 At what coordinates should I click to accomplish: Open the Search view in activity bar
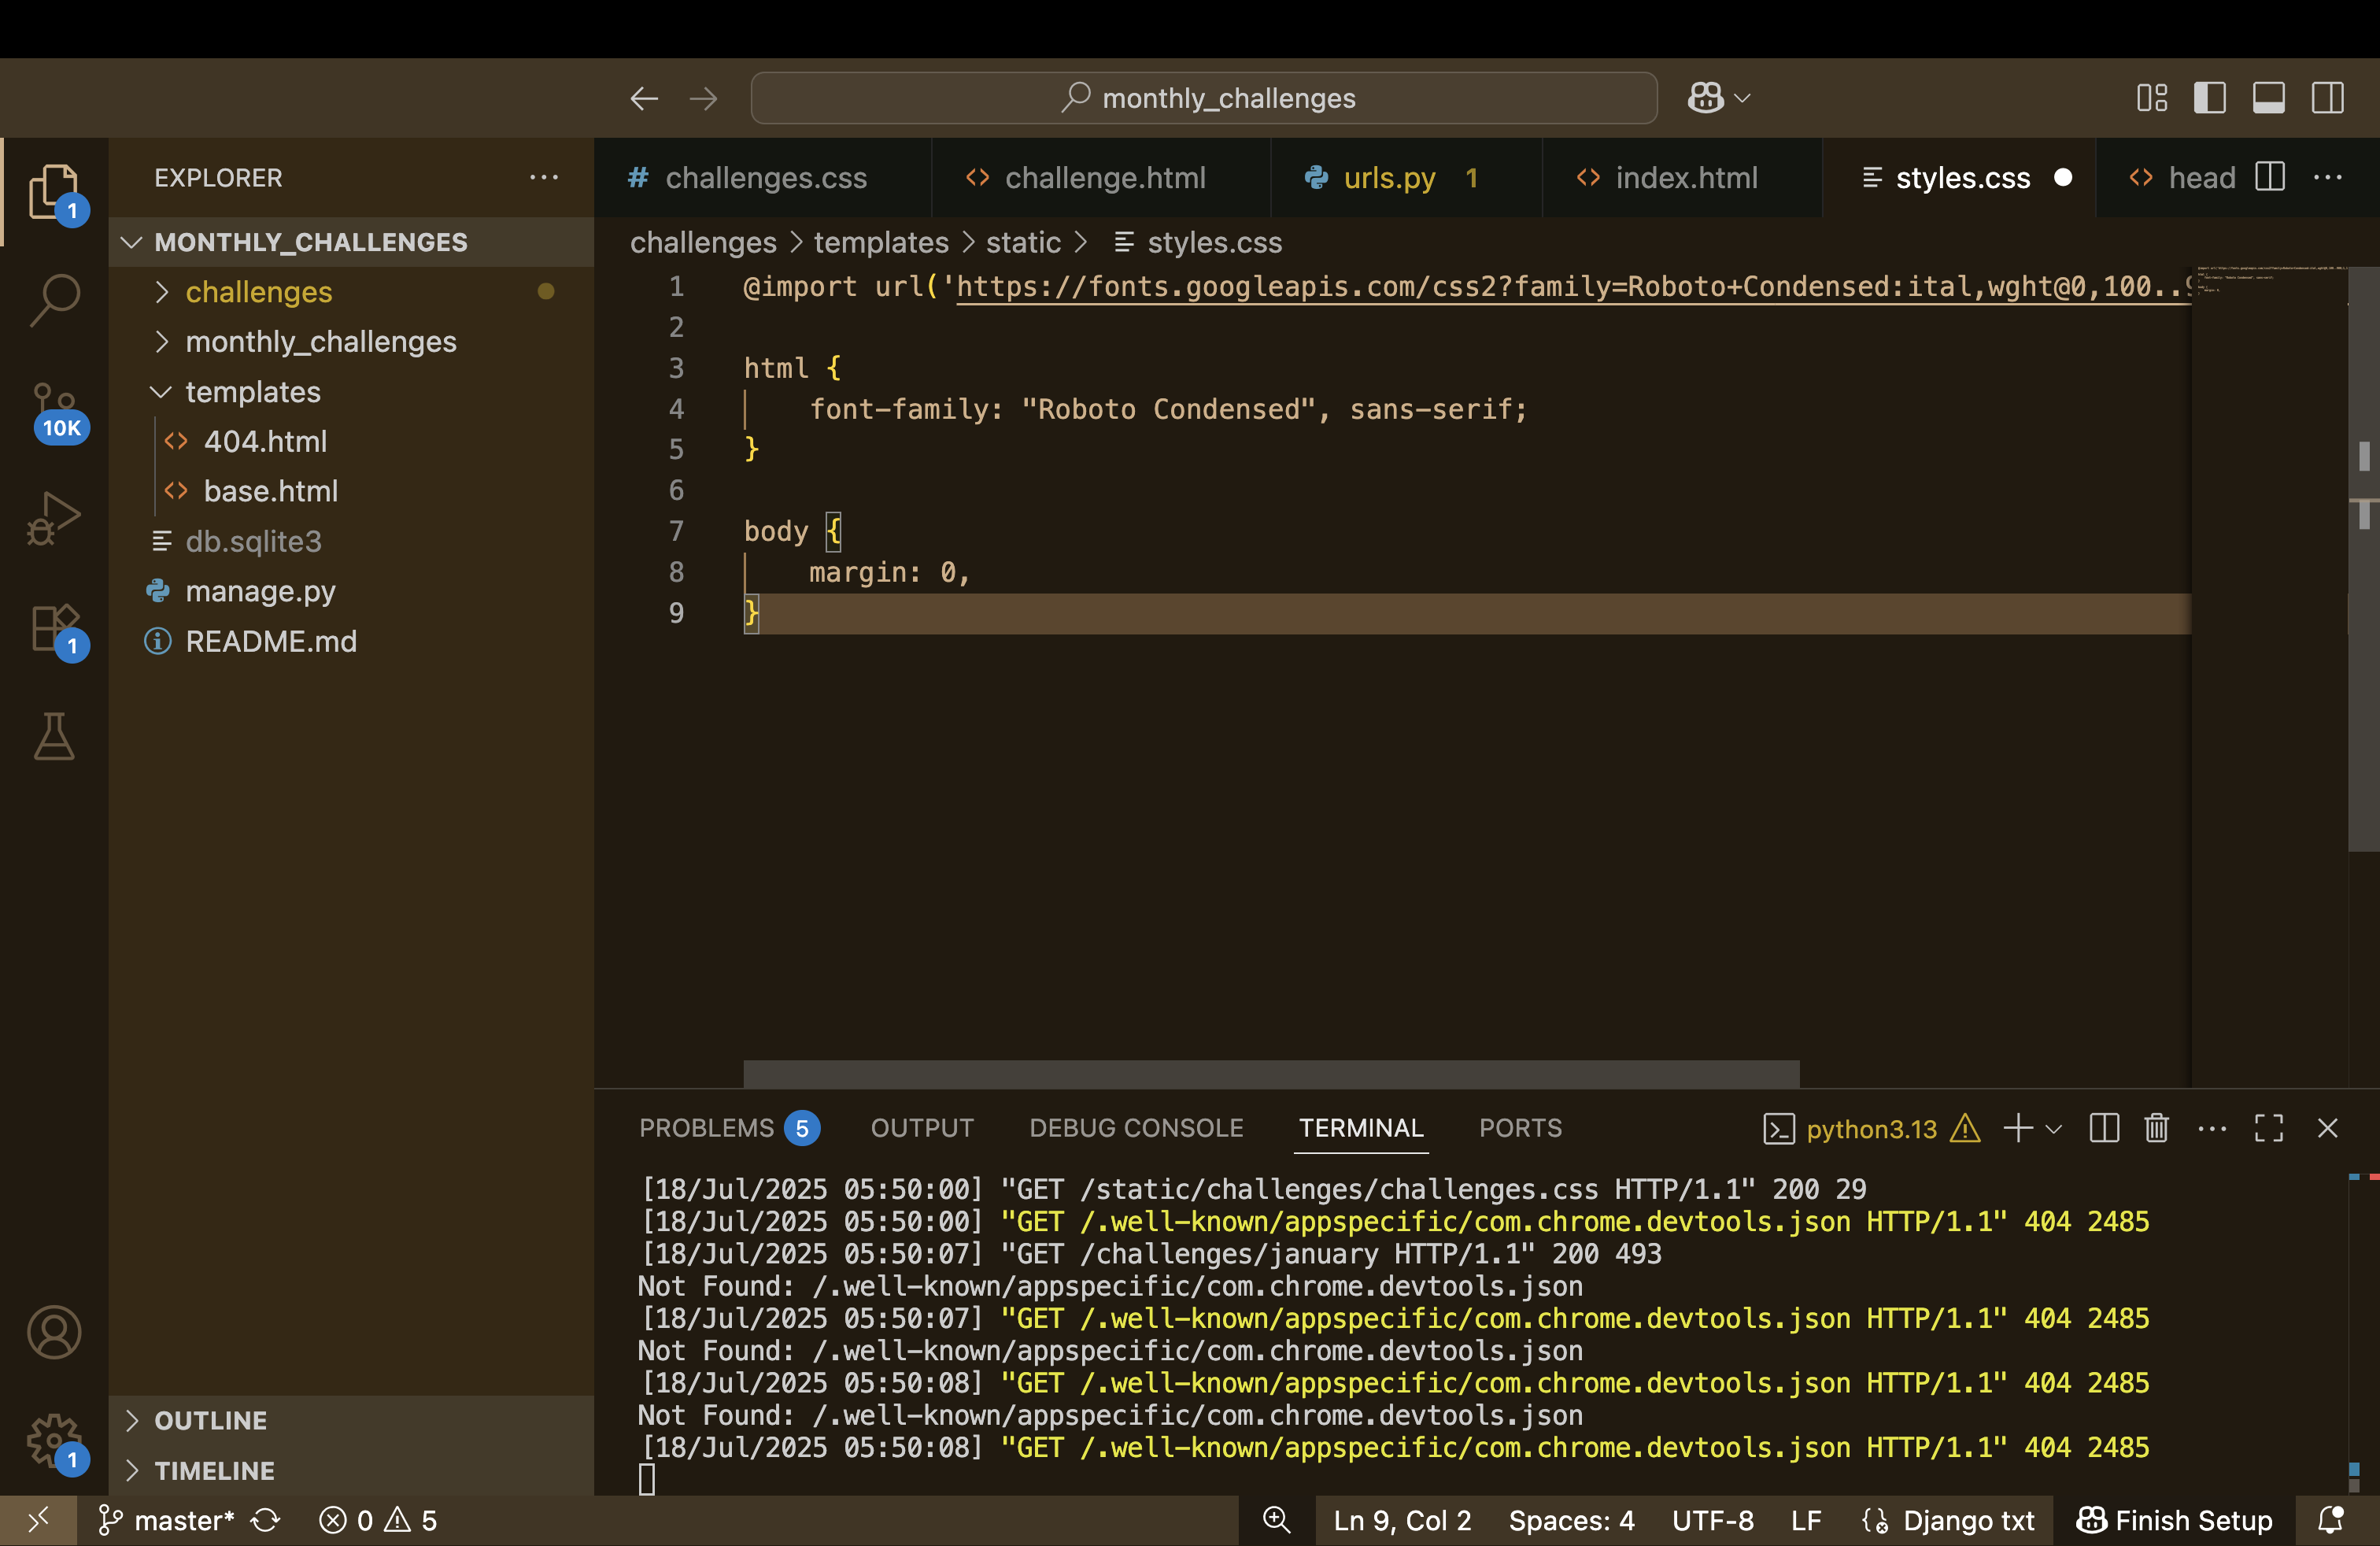54,300
